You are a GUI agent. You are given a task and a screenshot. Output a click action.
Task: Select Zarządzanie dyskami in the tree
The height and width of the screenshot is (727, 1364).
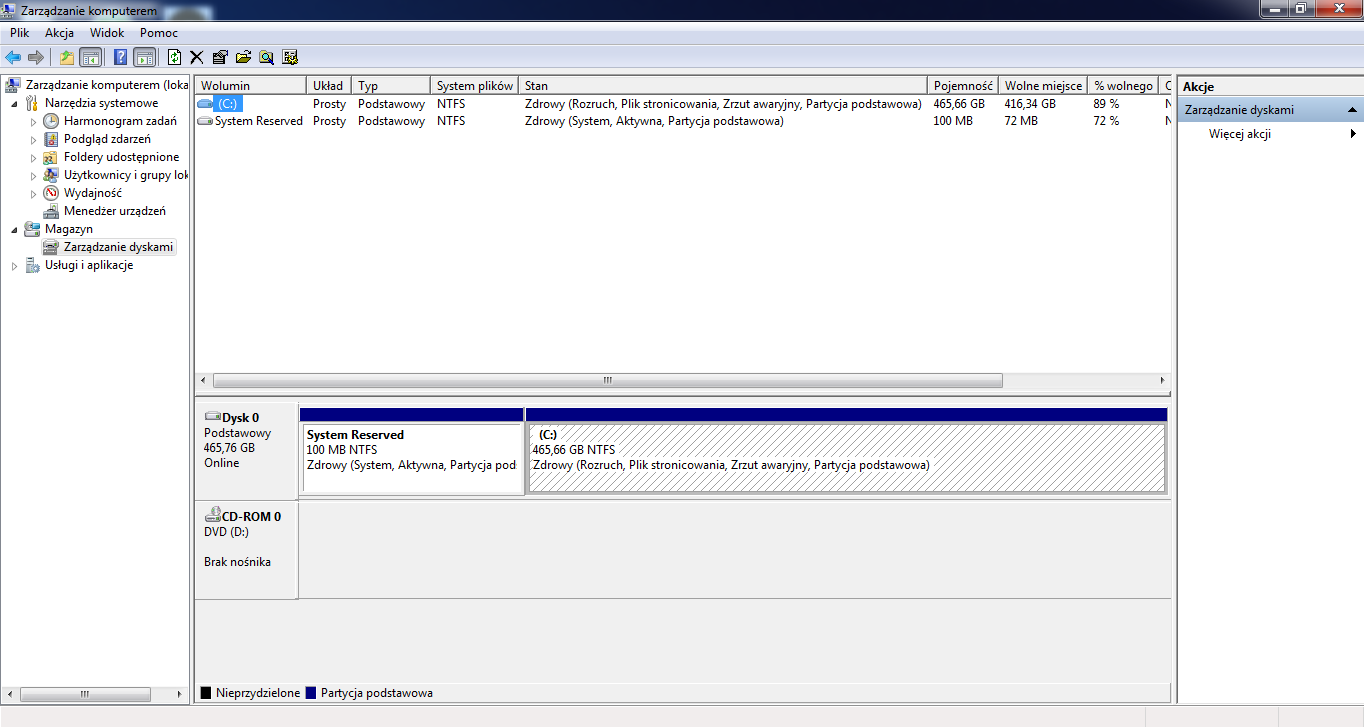click(118, 247)
